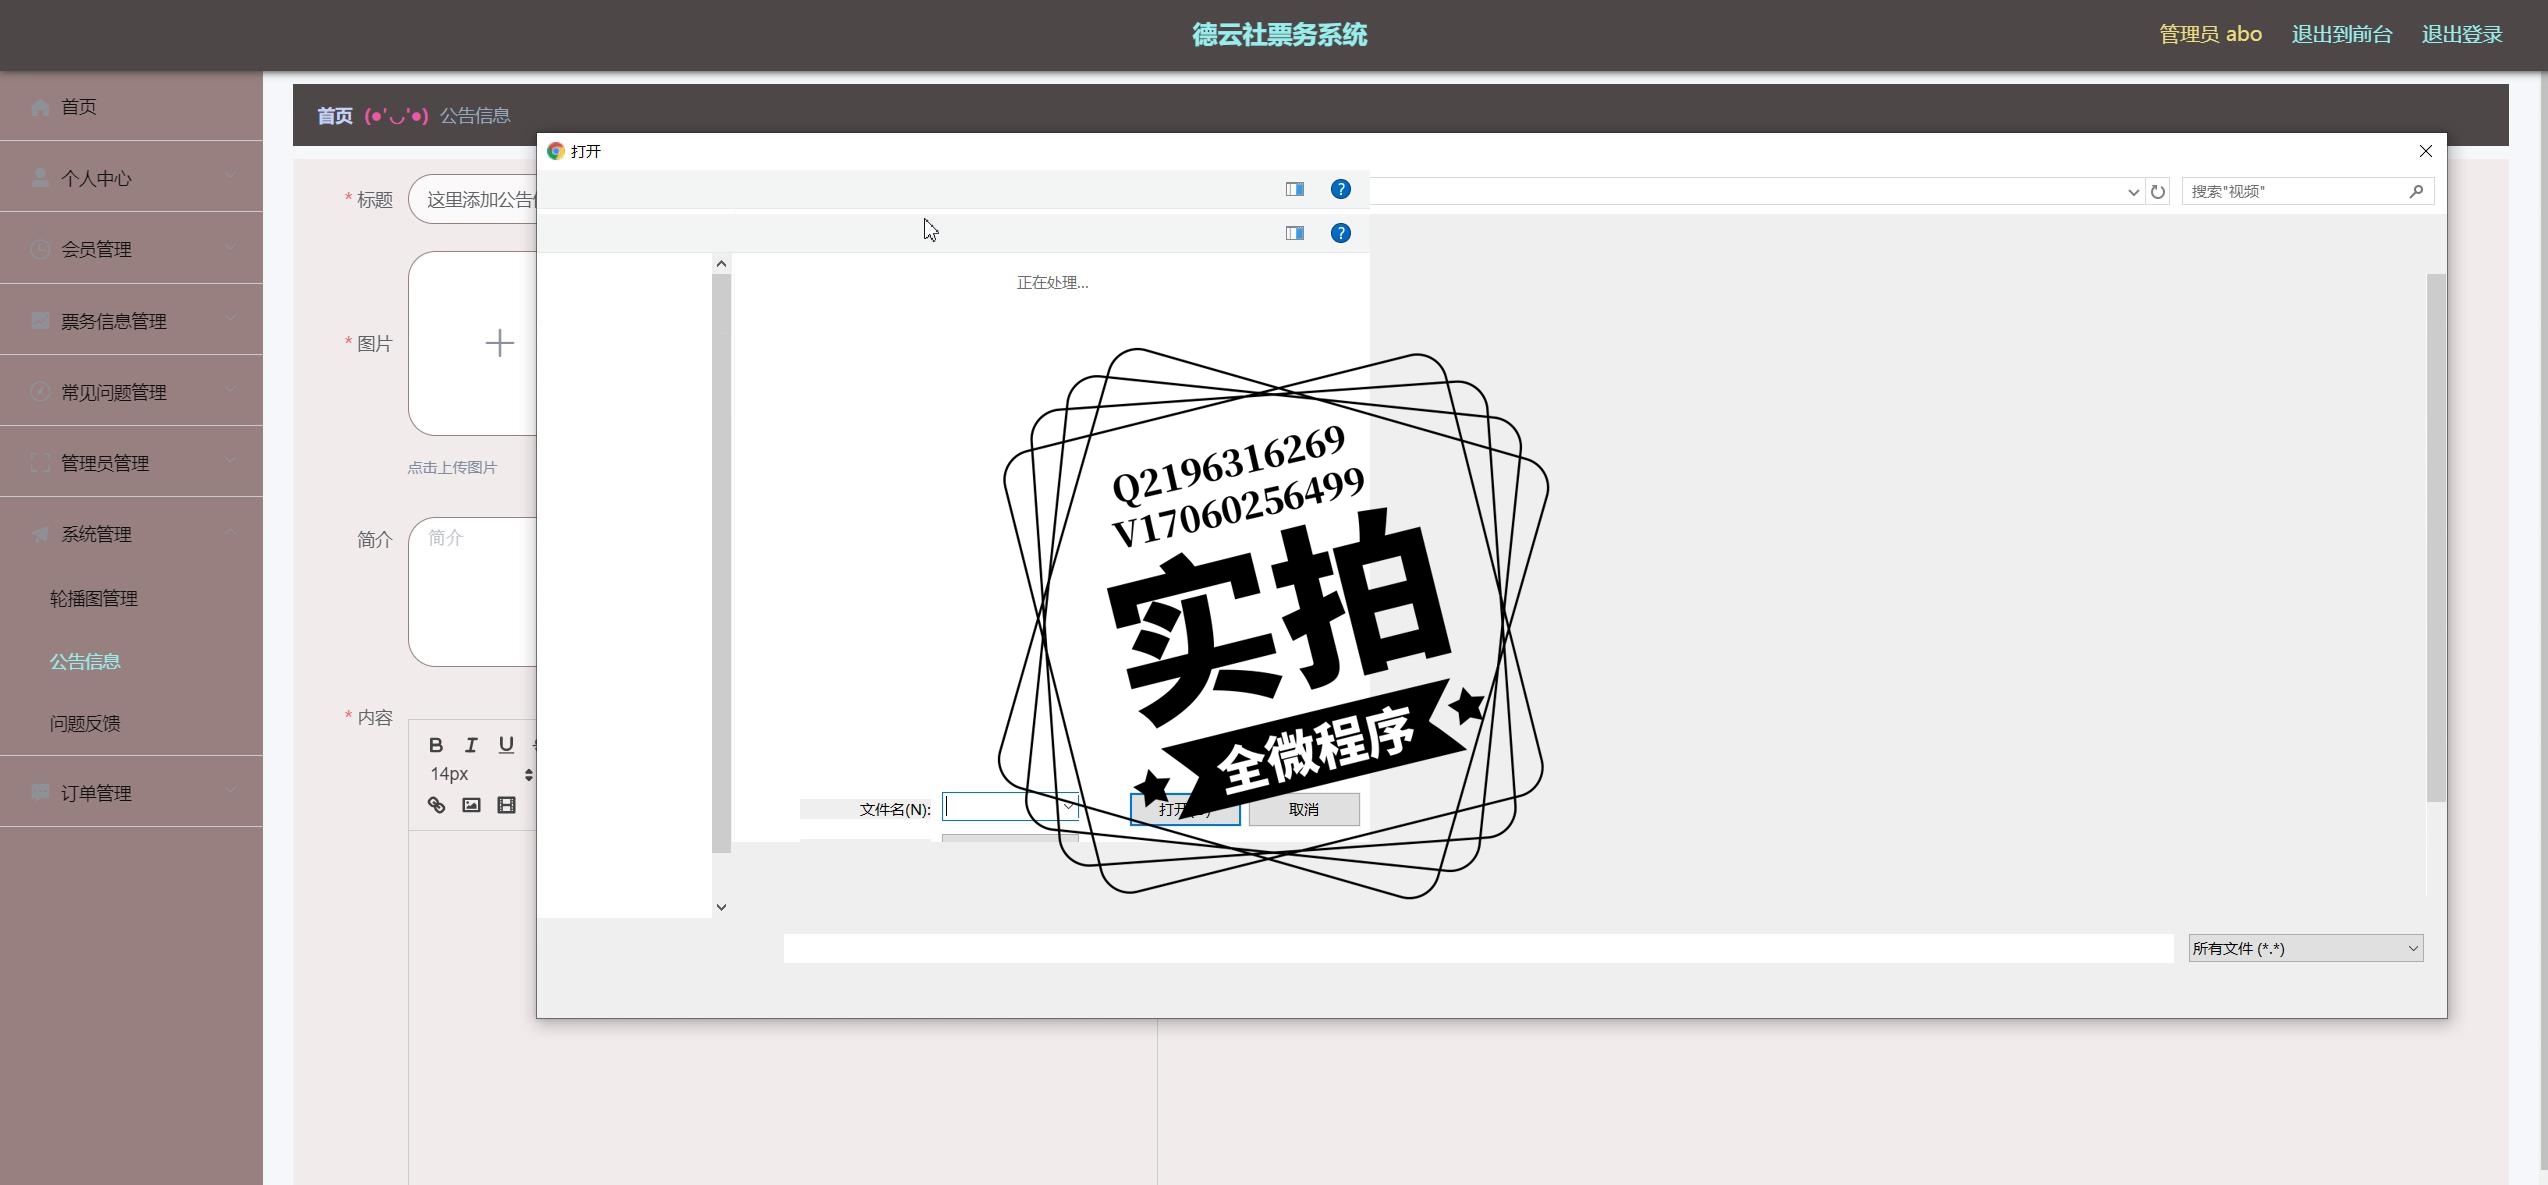Screen dimensions: 2548x1185
Task: Click the wide filename field at bottom
Action: (x=1478, y=948)
